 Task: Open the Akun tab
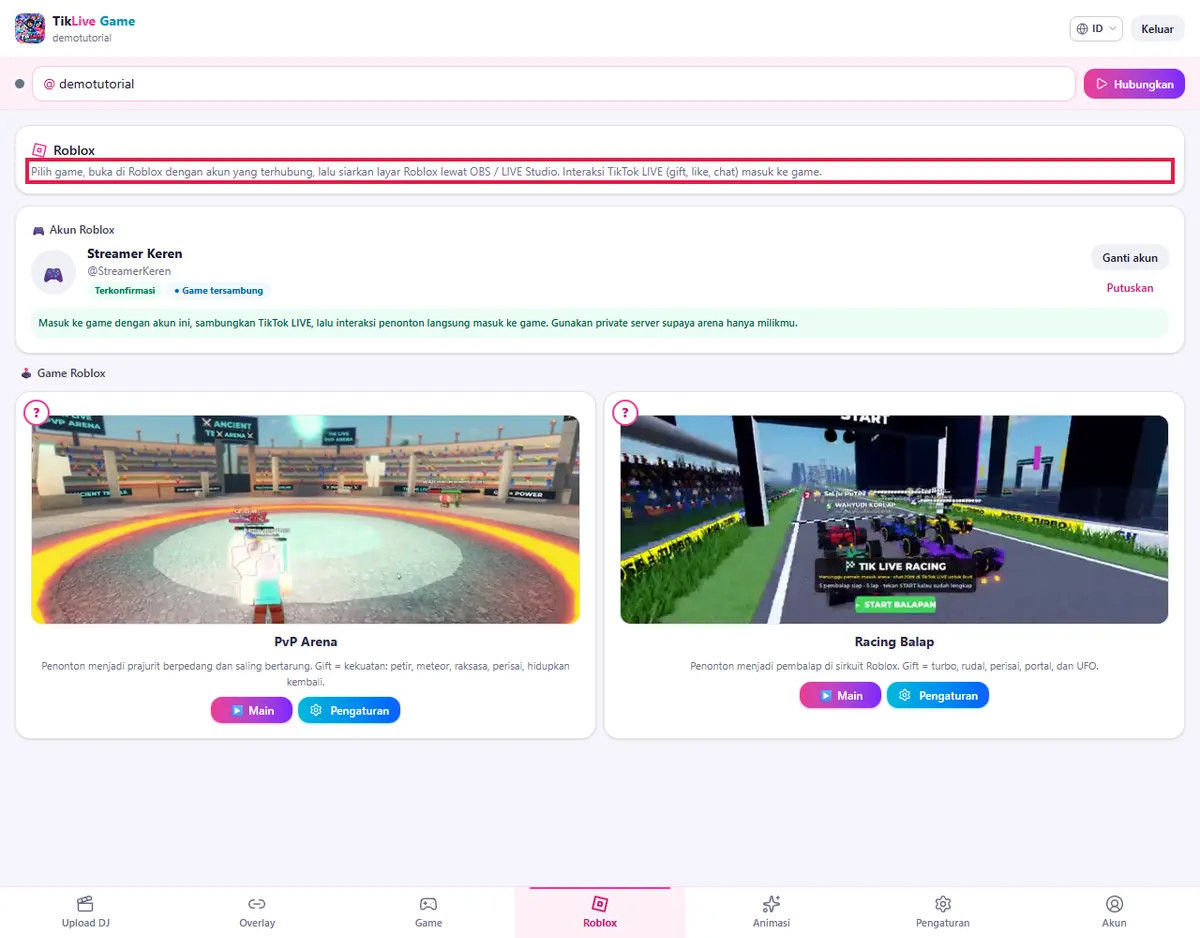[x=1114, y=911]
